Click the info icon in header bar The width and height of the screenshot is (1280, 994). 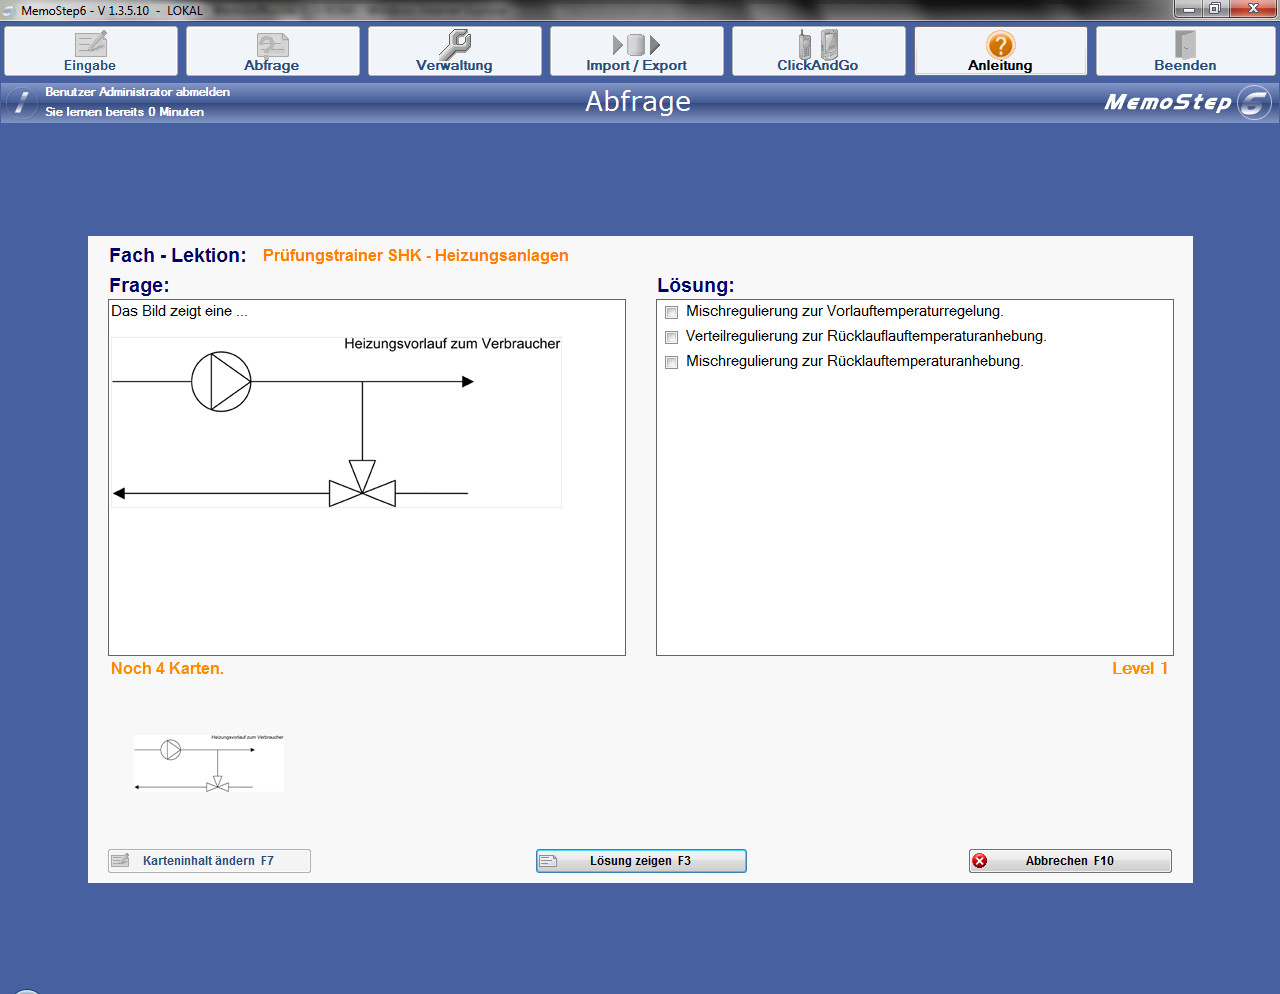point(22,102)
